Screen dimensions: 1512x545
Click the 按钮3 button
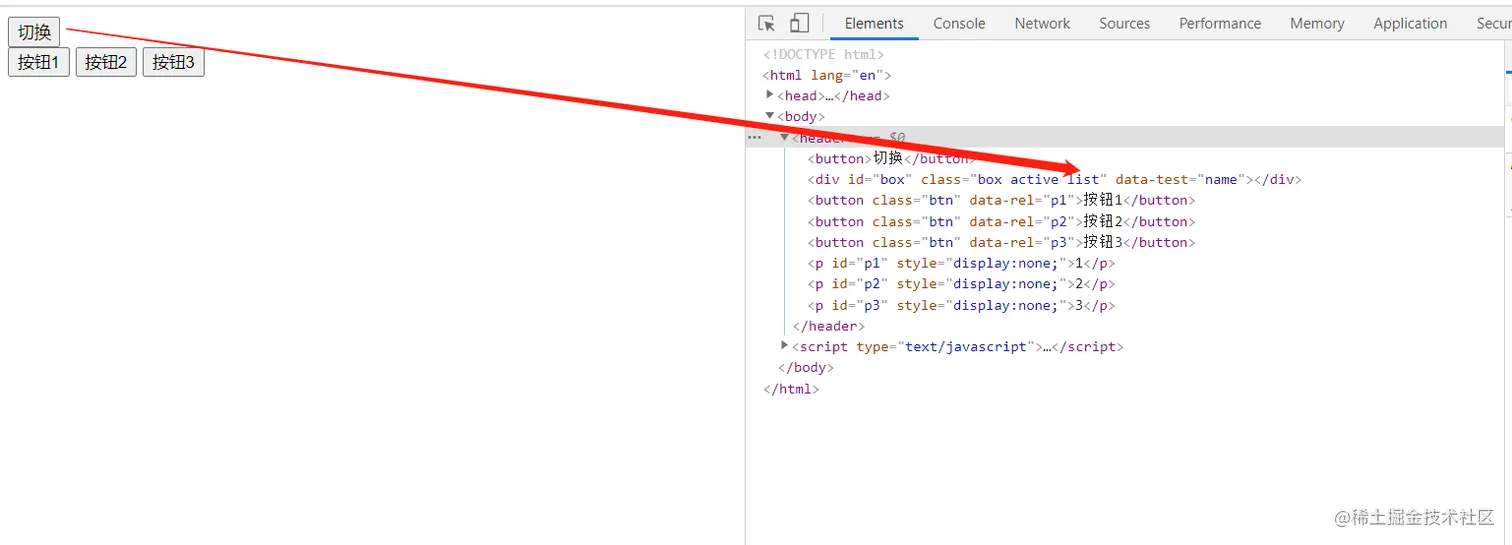(x=173, y=62)
